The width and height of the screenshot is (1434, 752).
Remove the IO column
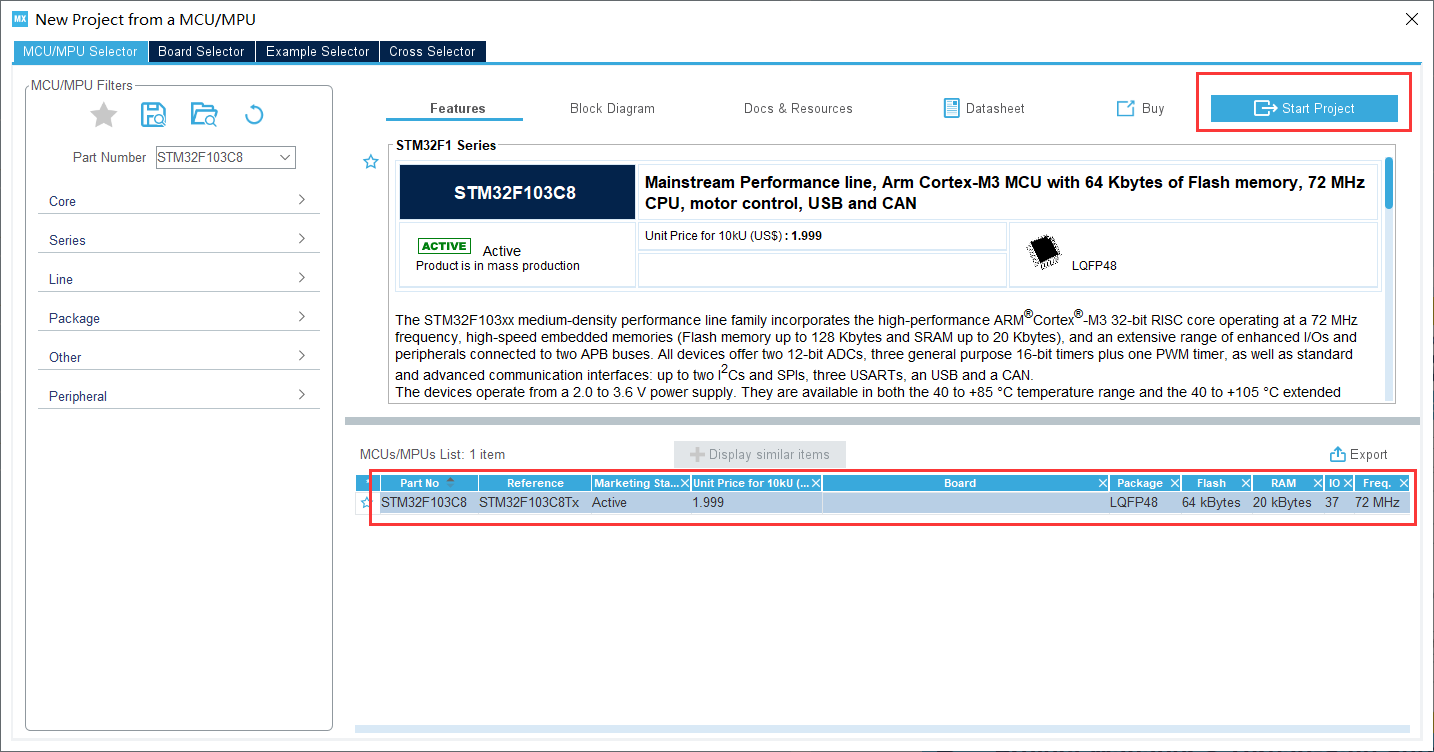pyautogui.click(x=1350, y=483)
